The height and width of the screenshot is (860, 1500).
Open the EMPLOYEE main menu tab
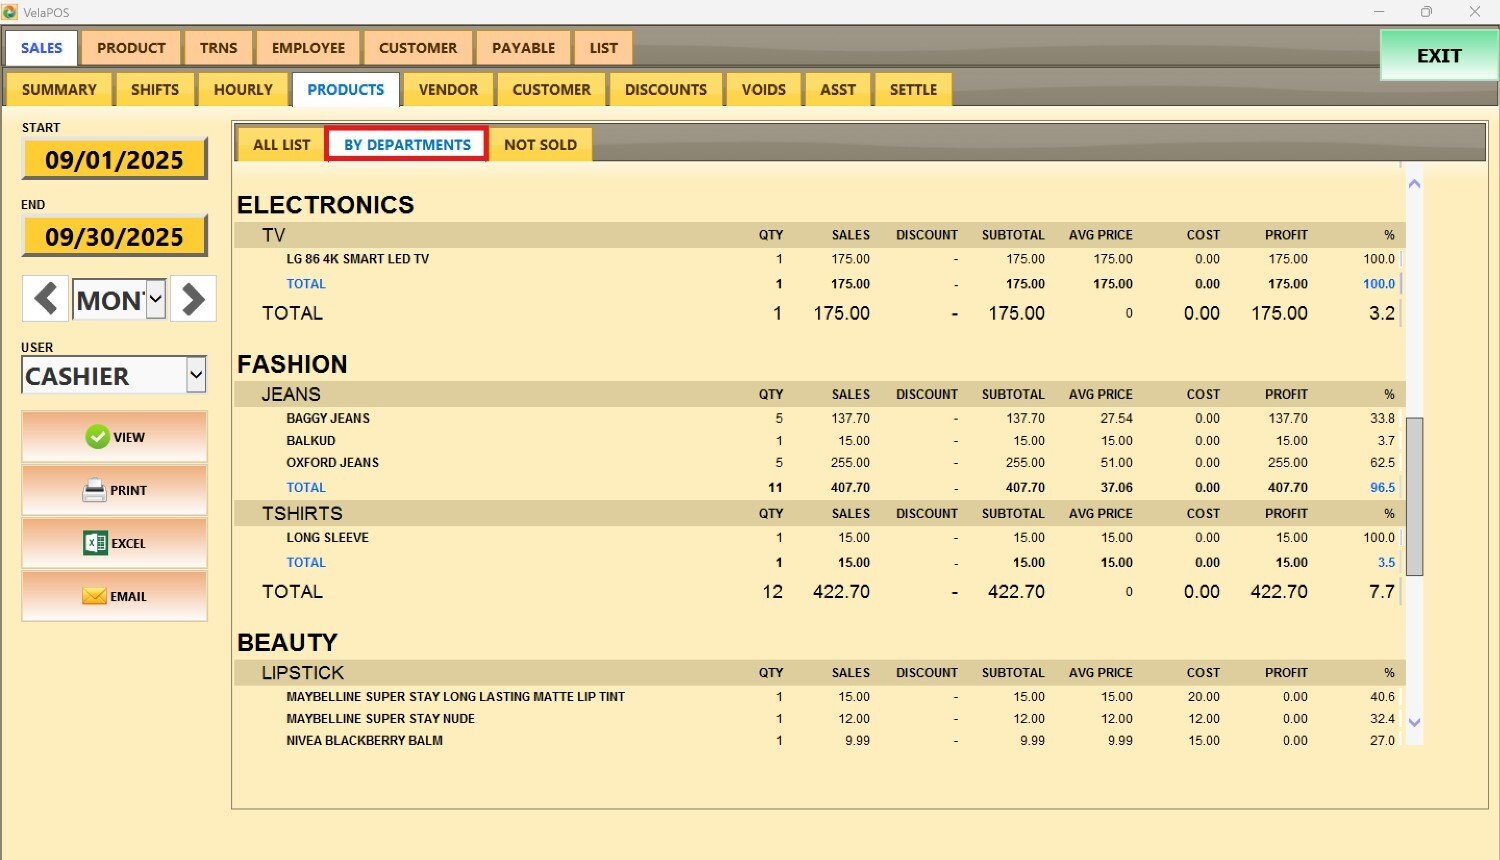(x=308, y=47)
